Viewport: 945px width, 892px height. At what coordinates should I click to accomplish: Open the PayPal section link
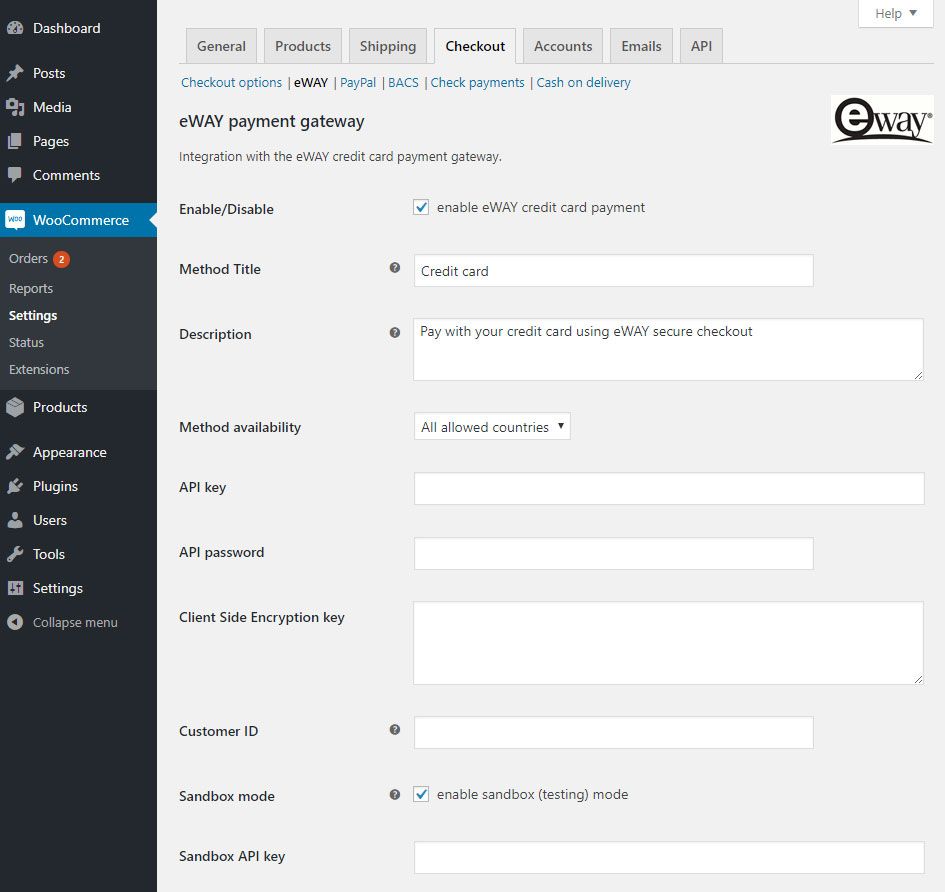point(358,83)
